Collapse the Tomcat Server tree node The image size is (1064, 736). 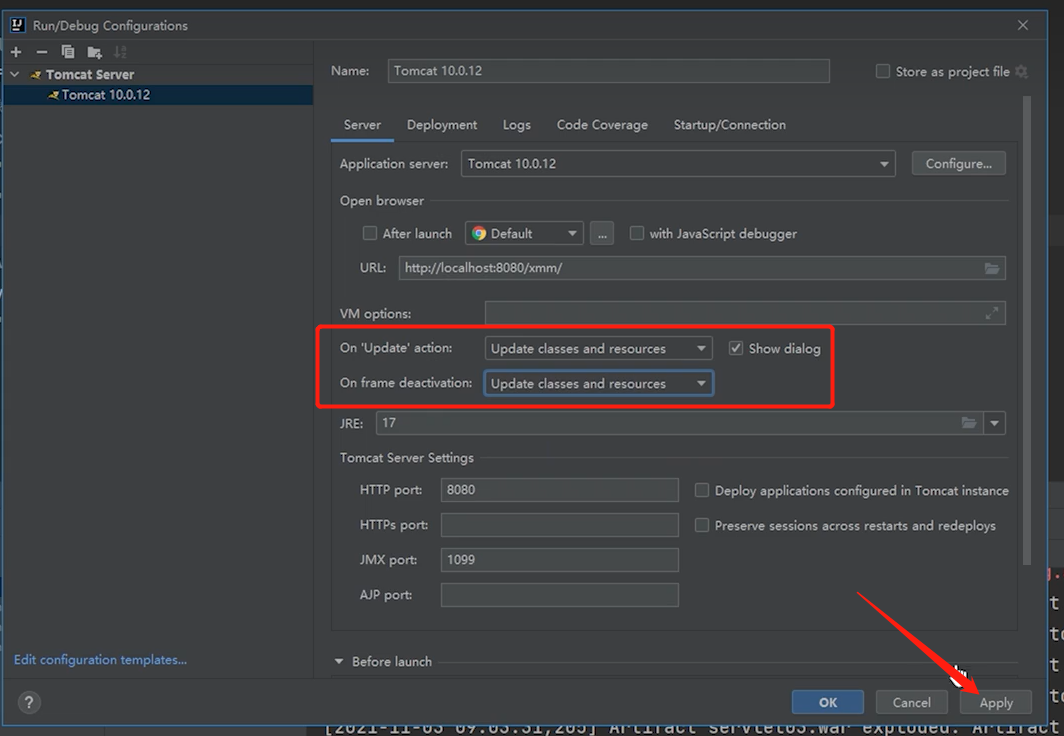pyautogui.click(x=15, y=74)
